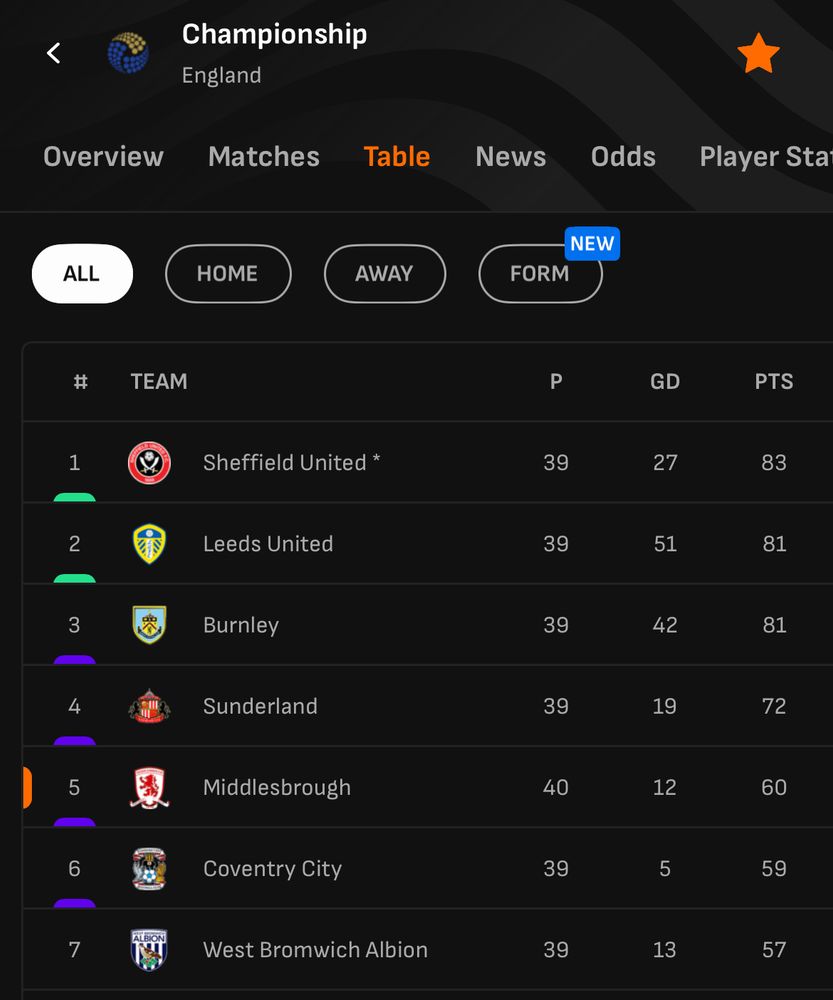Open the Matches tab
833x1000 pixels.
[264, 157]
